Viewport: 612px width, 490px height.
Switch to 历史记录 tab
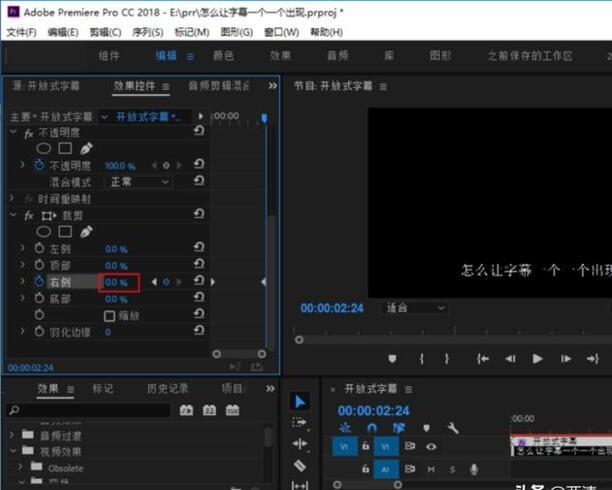pyautogui.click(x=168, y=388)
